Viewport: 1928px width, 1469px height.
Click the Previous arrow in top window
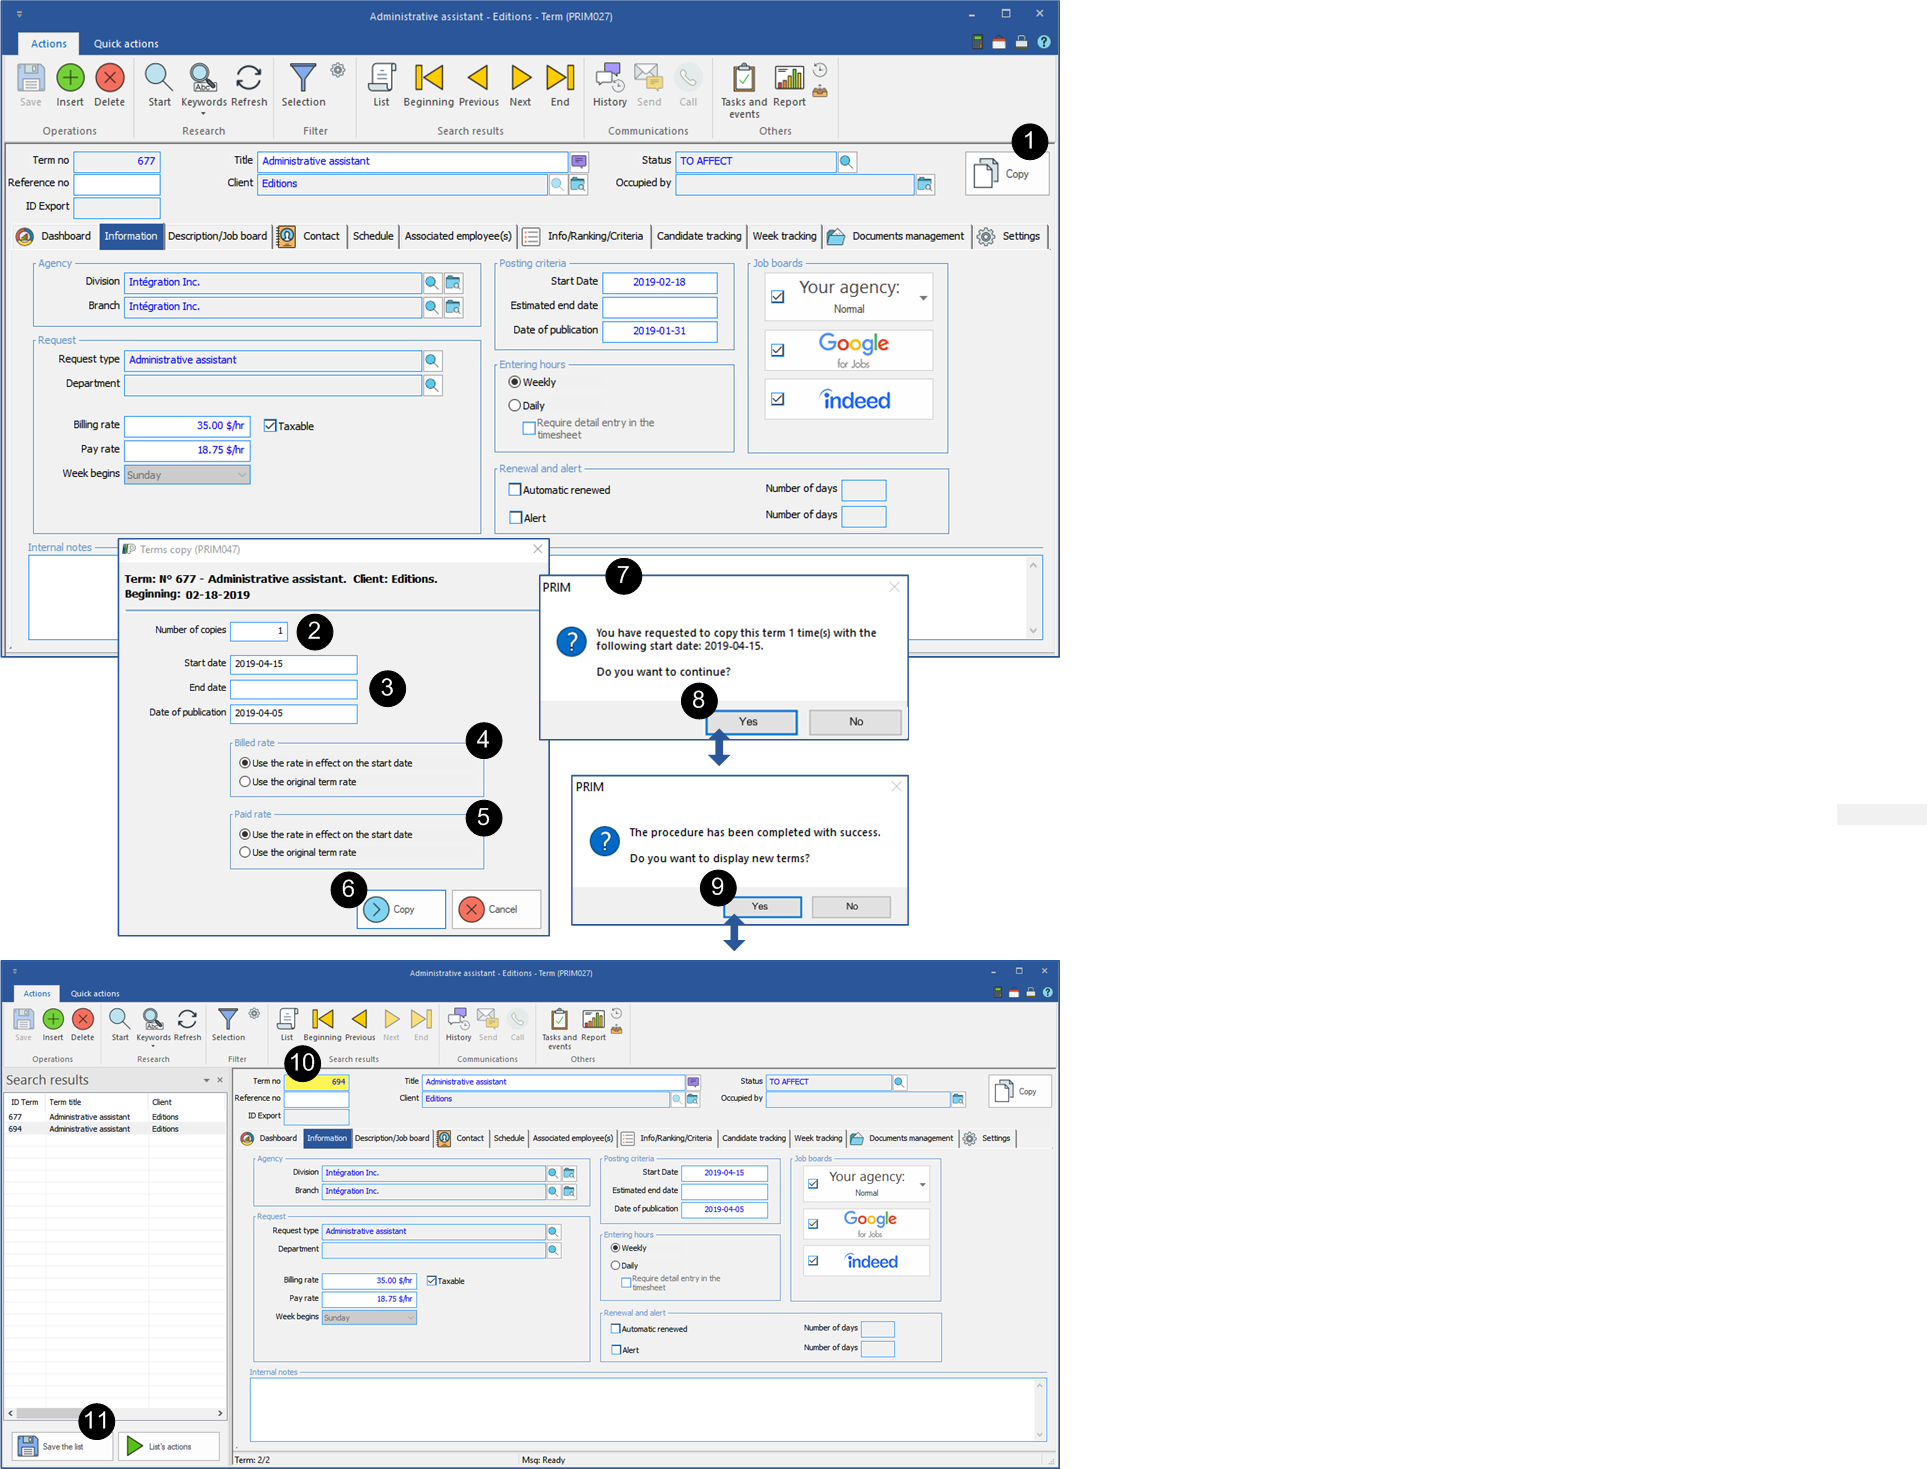(x=478, y=78)
